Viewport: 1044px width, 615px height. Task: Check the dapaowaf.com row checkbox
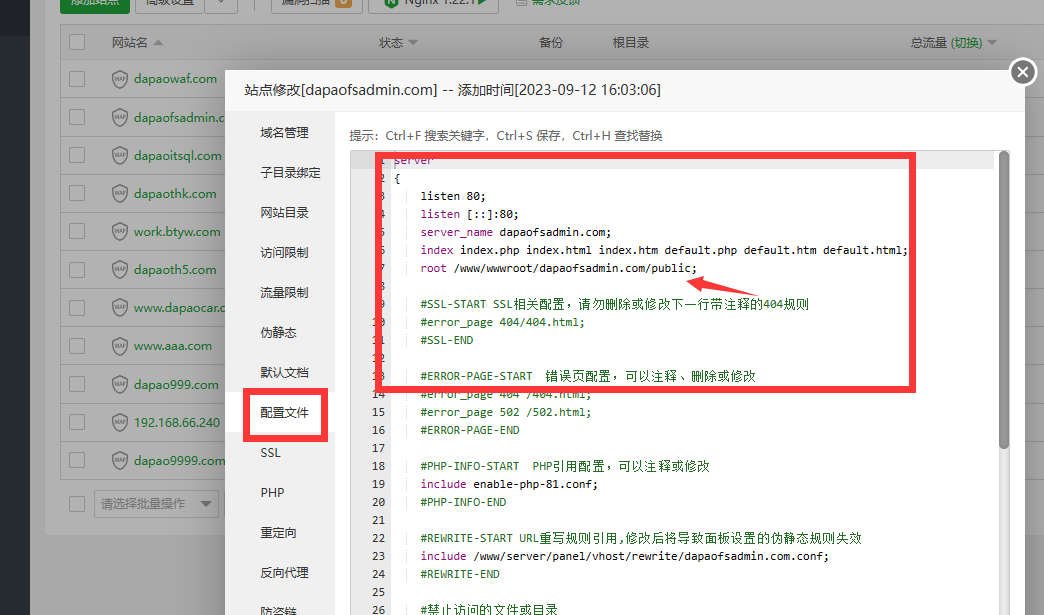tap(77, 79)
